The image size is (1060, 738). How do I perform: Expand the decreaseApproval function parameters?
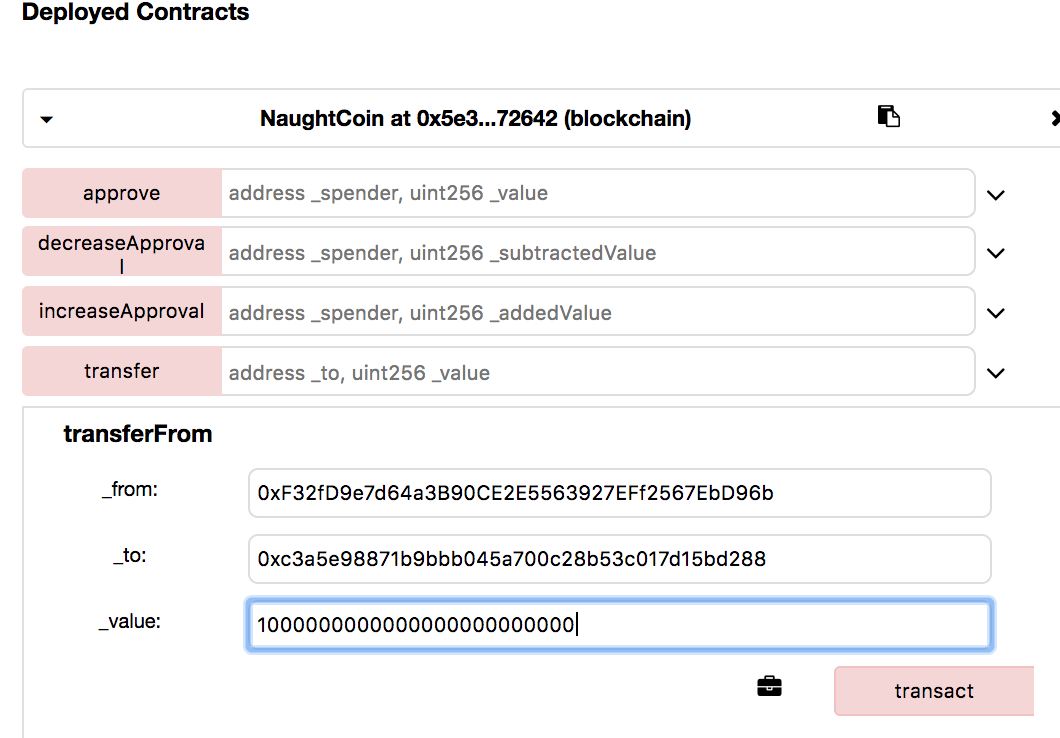[x=995, y=253]
